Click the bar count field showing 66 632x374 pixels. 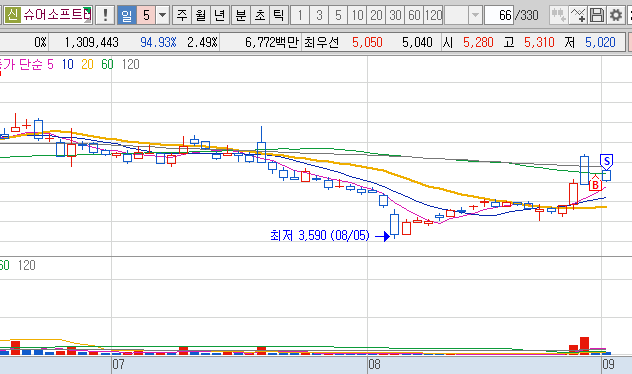[x=499, y=15]
